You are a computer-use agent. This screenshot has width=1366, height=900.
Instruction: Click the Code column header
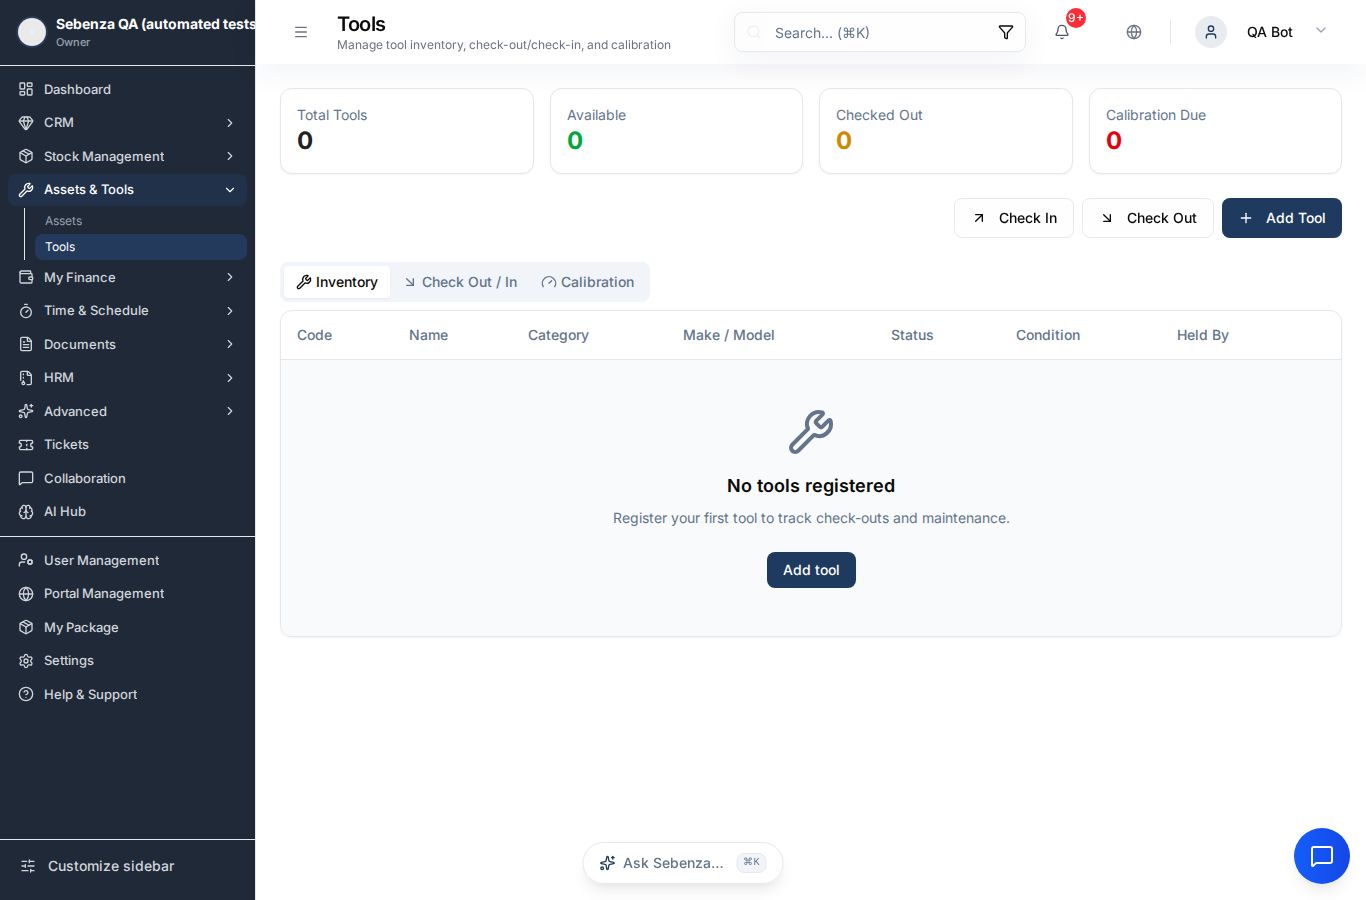click(314, 335)
